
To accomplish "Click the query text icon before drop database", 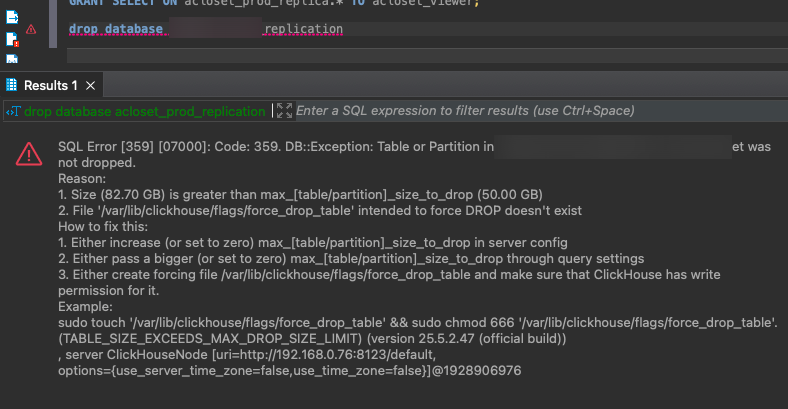I will (x=12, y=111).
